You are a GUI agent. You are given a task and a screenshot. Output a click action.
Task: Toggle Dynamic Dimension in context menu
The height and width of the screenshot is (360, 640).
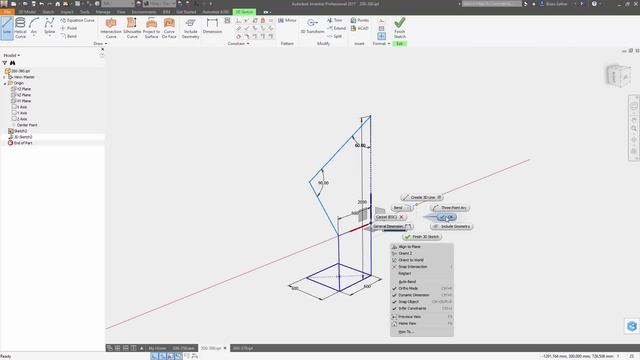(422, 295)
